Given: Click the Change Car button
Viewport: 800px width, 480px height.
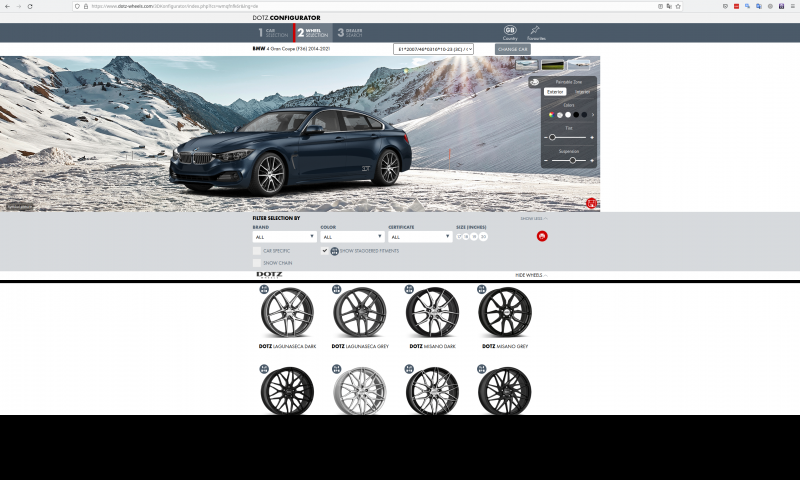Looking at the screenshot, I should tap(512, 49).
